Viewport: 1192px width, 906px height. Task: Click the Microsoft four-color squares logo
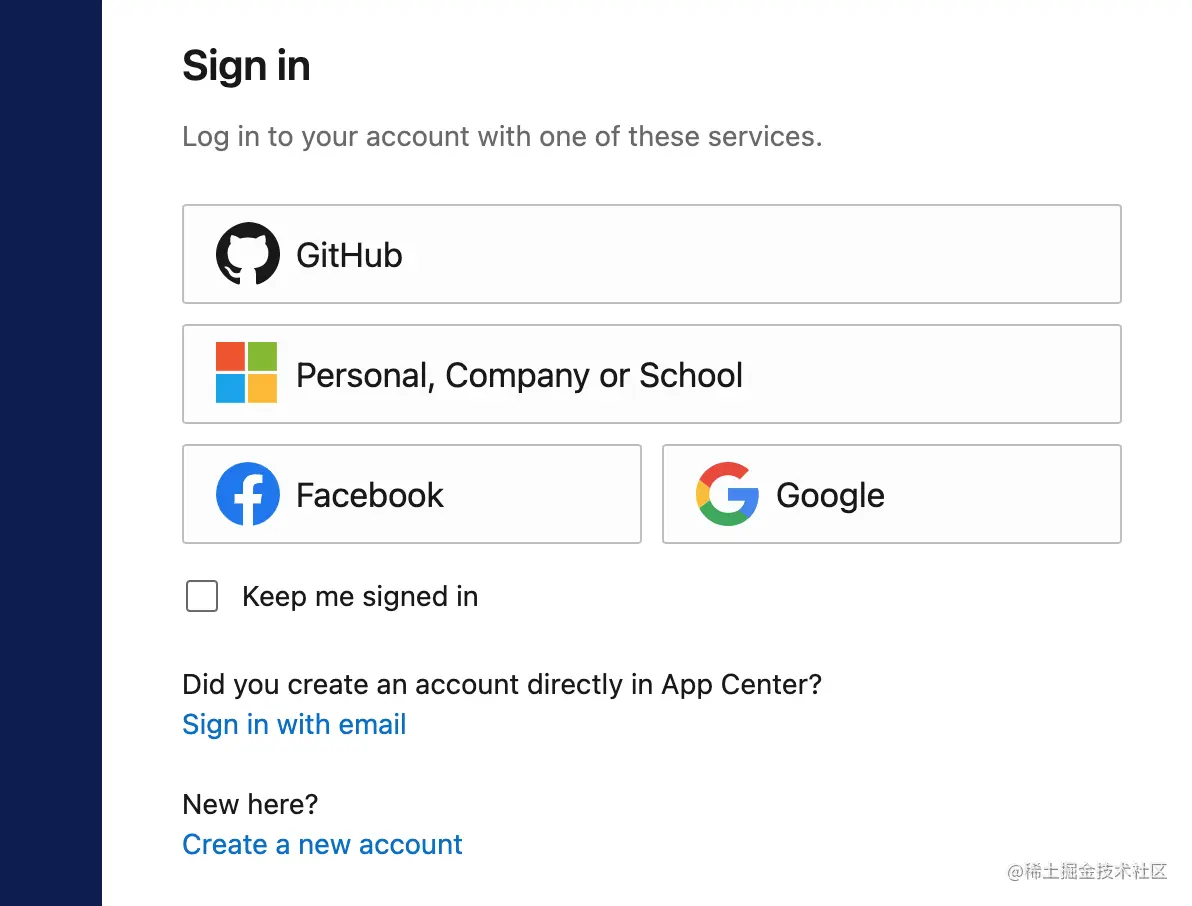point(246,372)
